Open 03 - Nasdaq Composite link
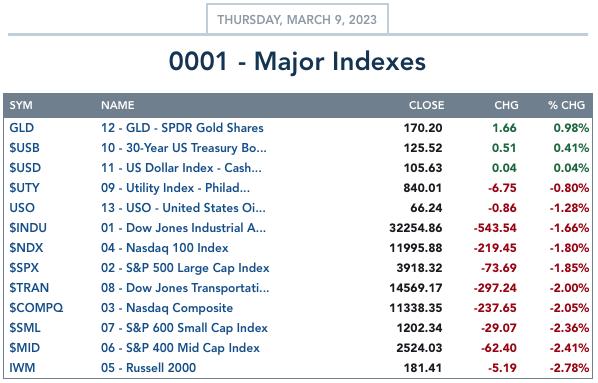Image resolution: width=598 pixels, height=383 pixels. pos(167,308)
